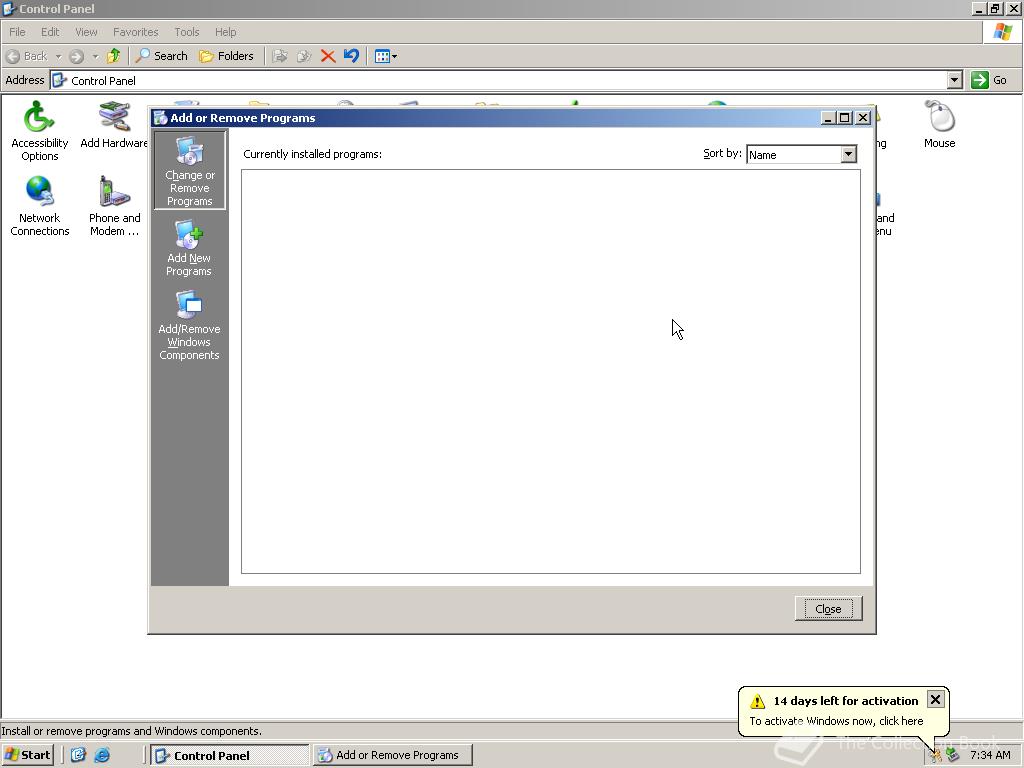Viewport: 1024px width, 768px height.
Task: Open the Edit menu
Action: (50, 32)
